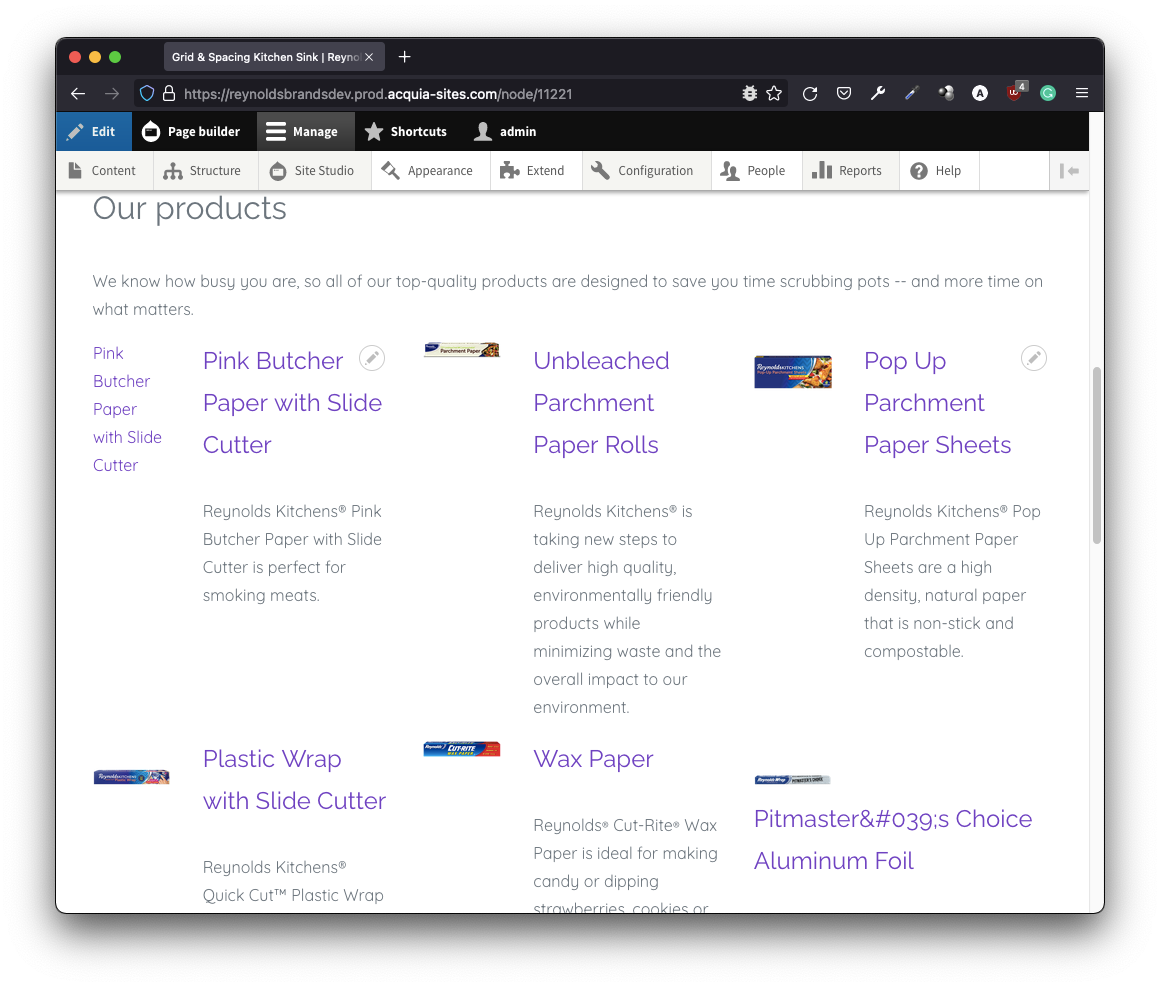Click the vertical page scrollbar thumb
1160x987 pixels.
point(1096,455)
